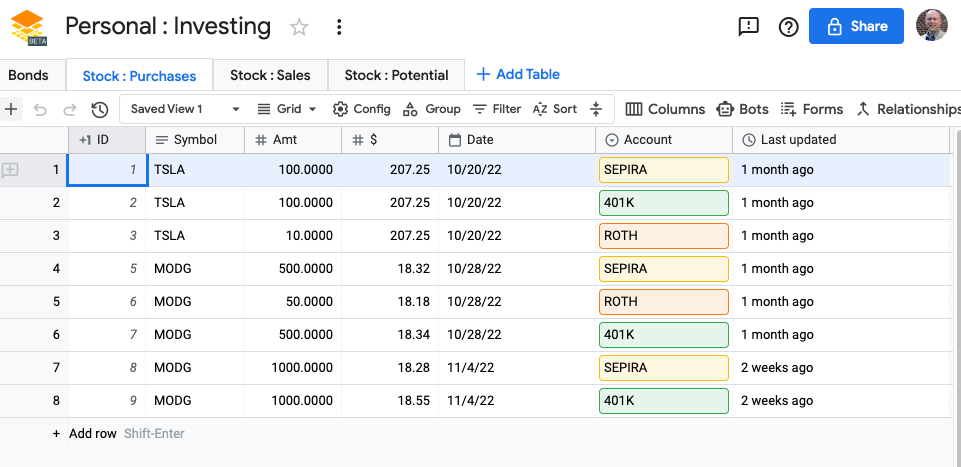Click Add Table link
This screenshot has height=467, width=961.
pos(518,74)
